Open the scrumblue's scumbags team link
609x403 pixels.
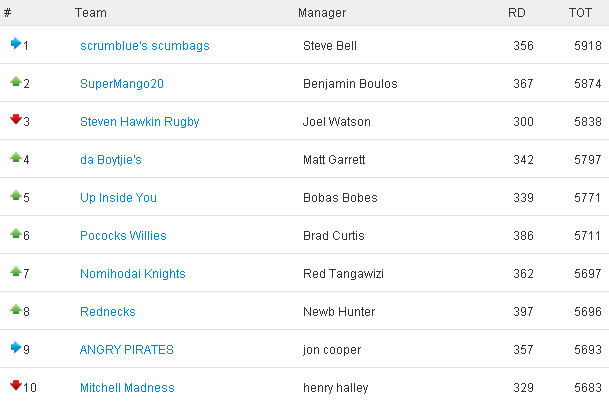tap(144, 46)
